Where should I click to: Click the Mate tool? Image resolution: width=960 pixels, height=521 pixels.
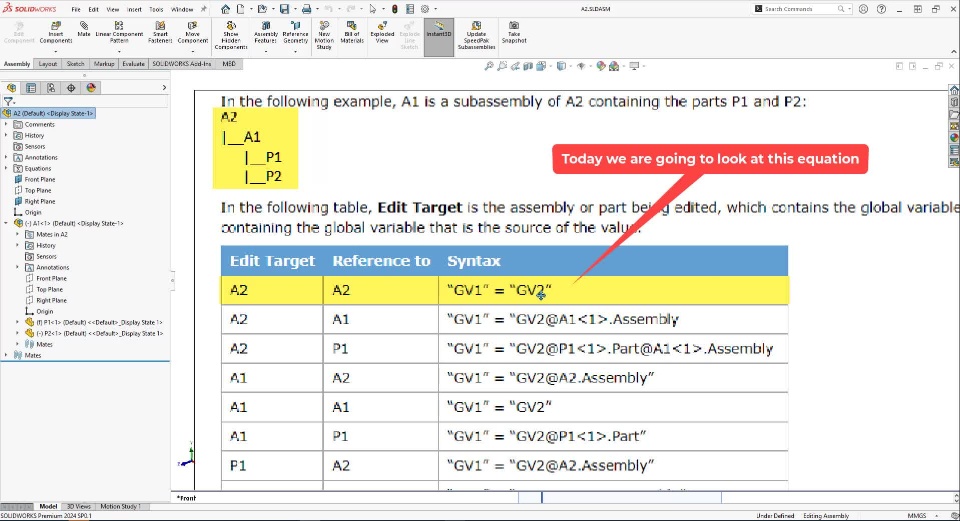coord(84,29)
